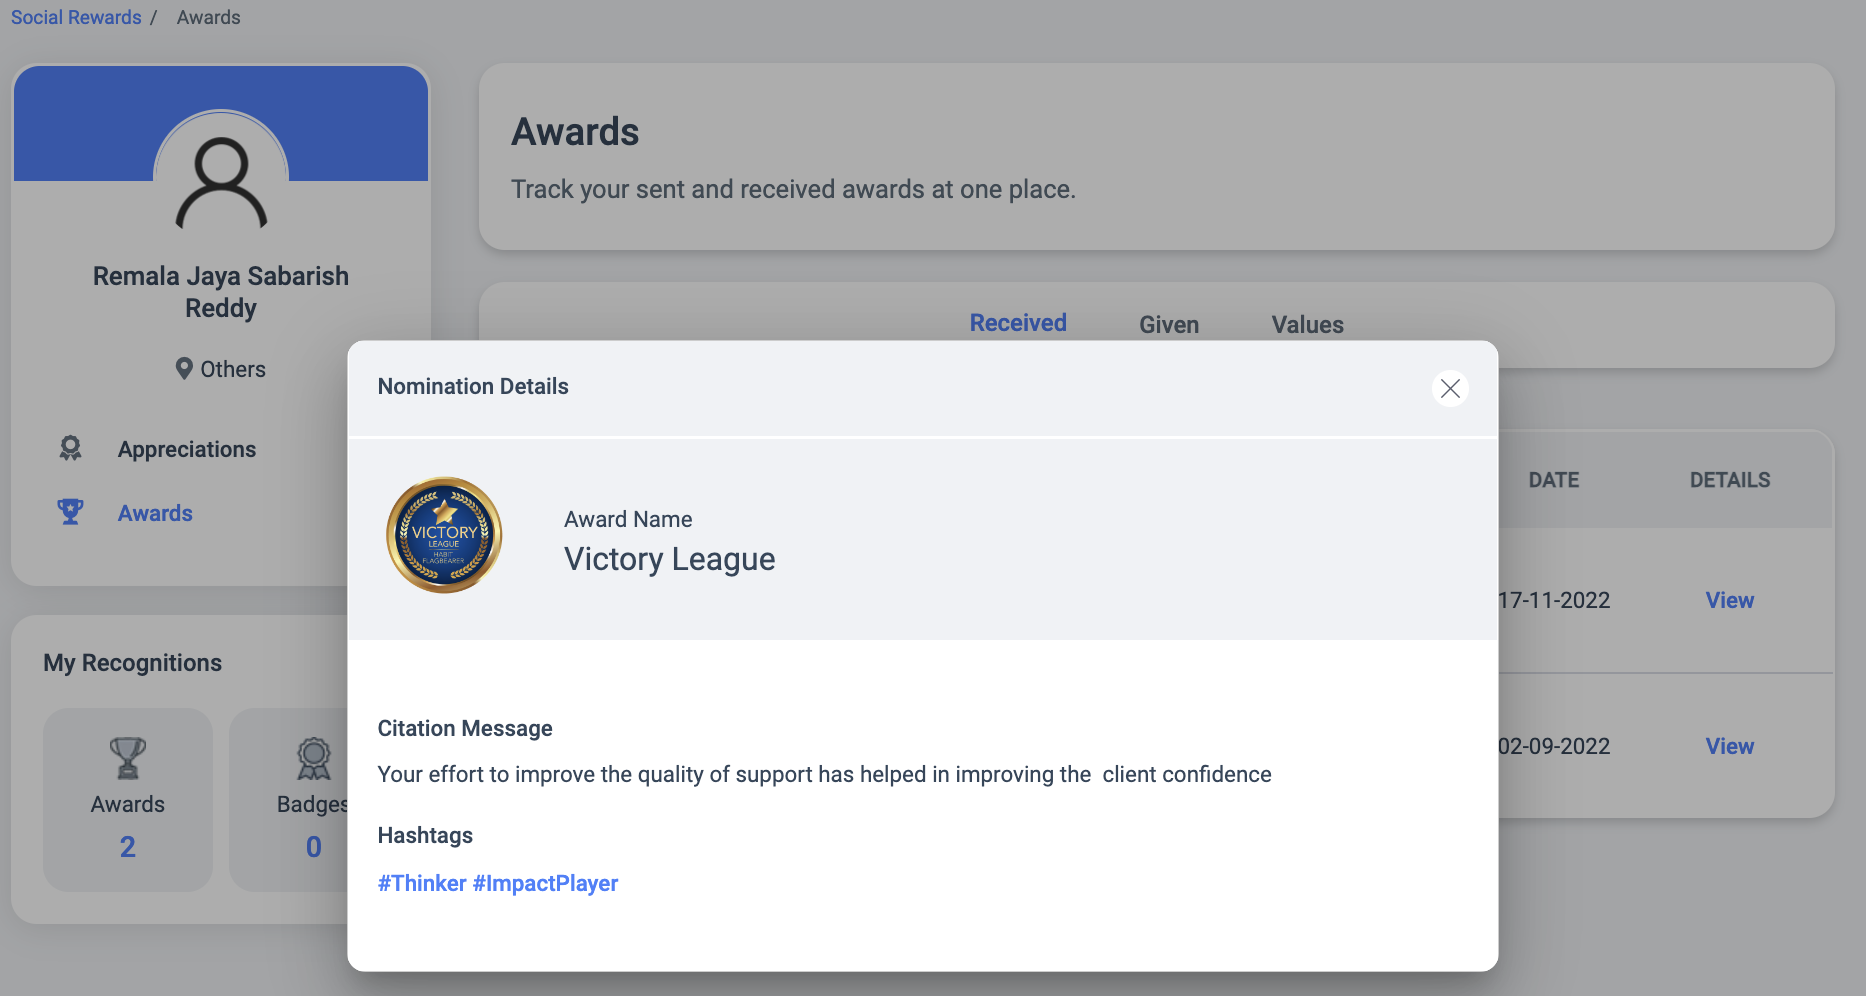Image resolution: width=1866 pixels, height=996 pixels.
Task: Open Appreciations in the sidebar
Action: (x=187, y=449)
